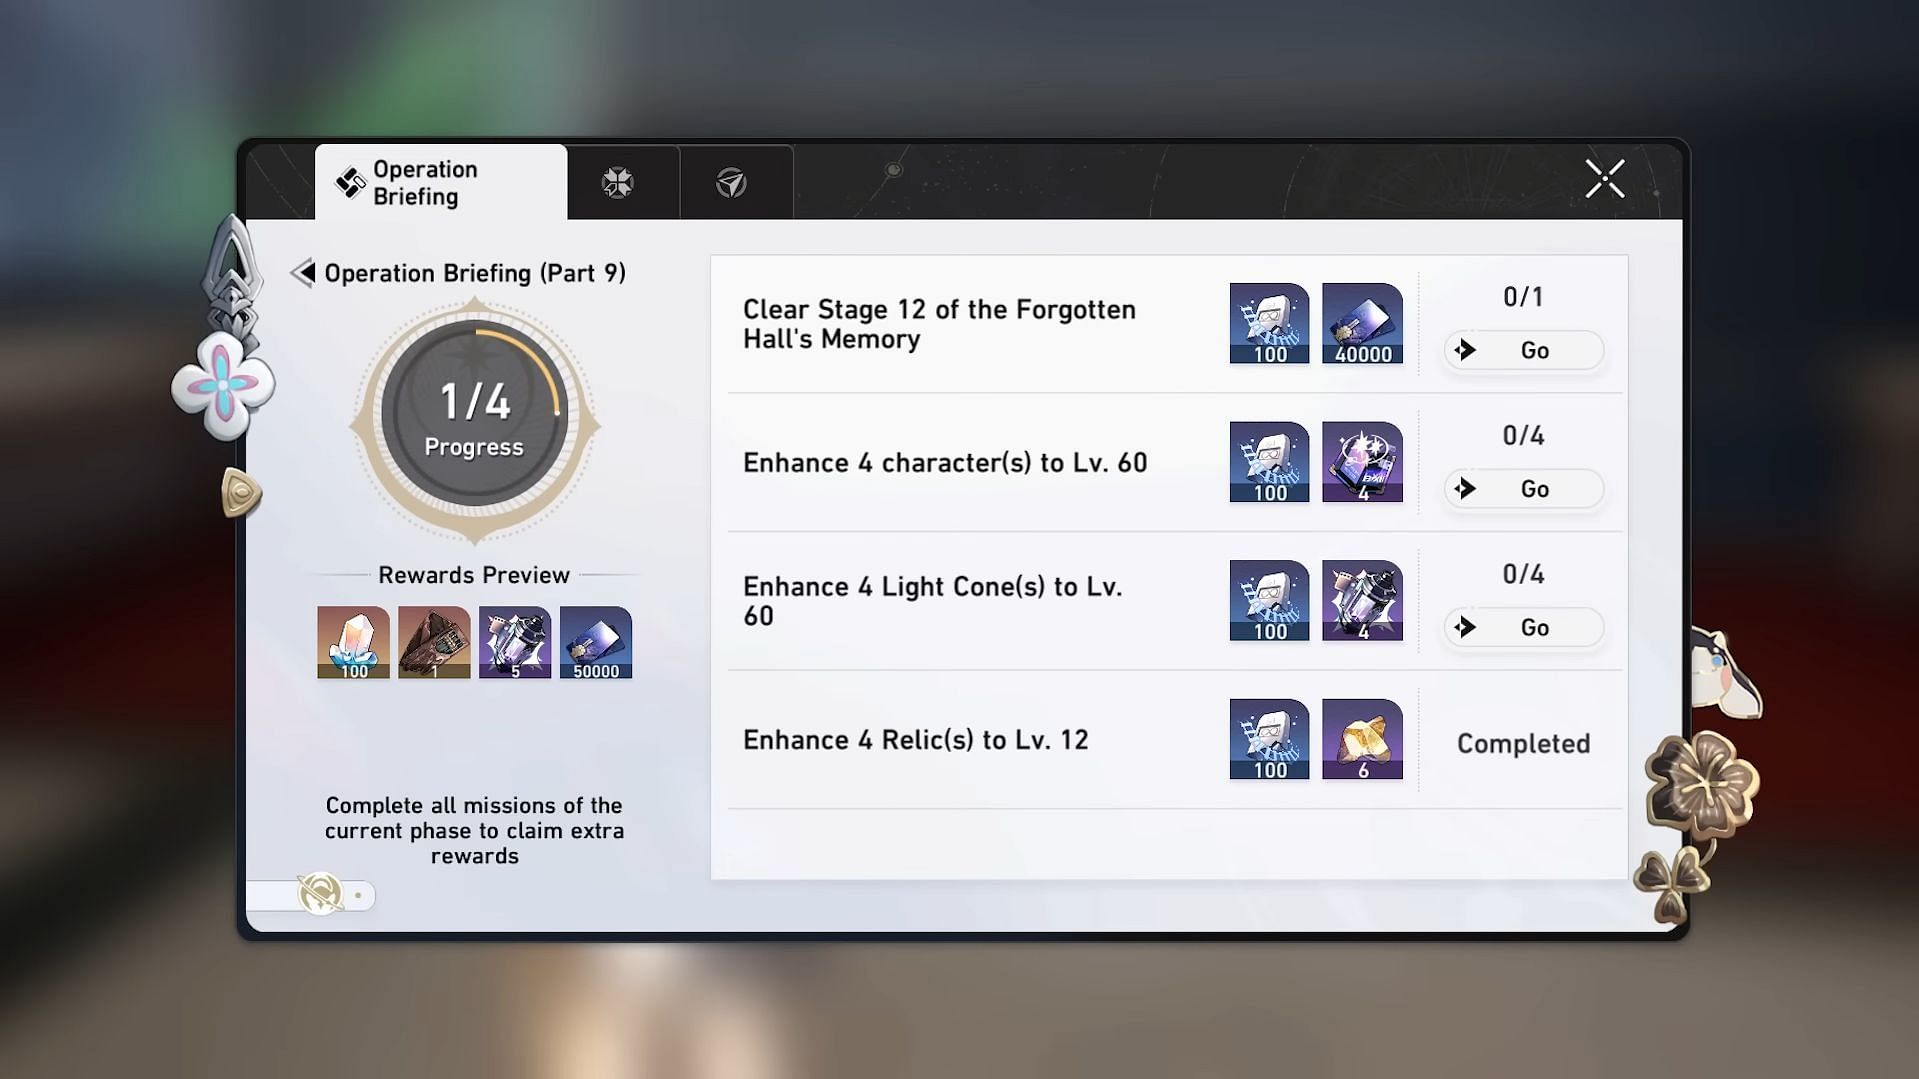
Task: Switch to the second snowflake-emblem tab
Action: (618, 183)
